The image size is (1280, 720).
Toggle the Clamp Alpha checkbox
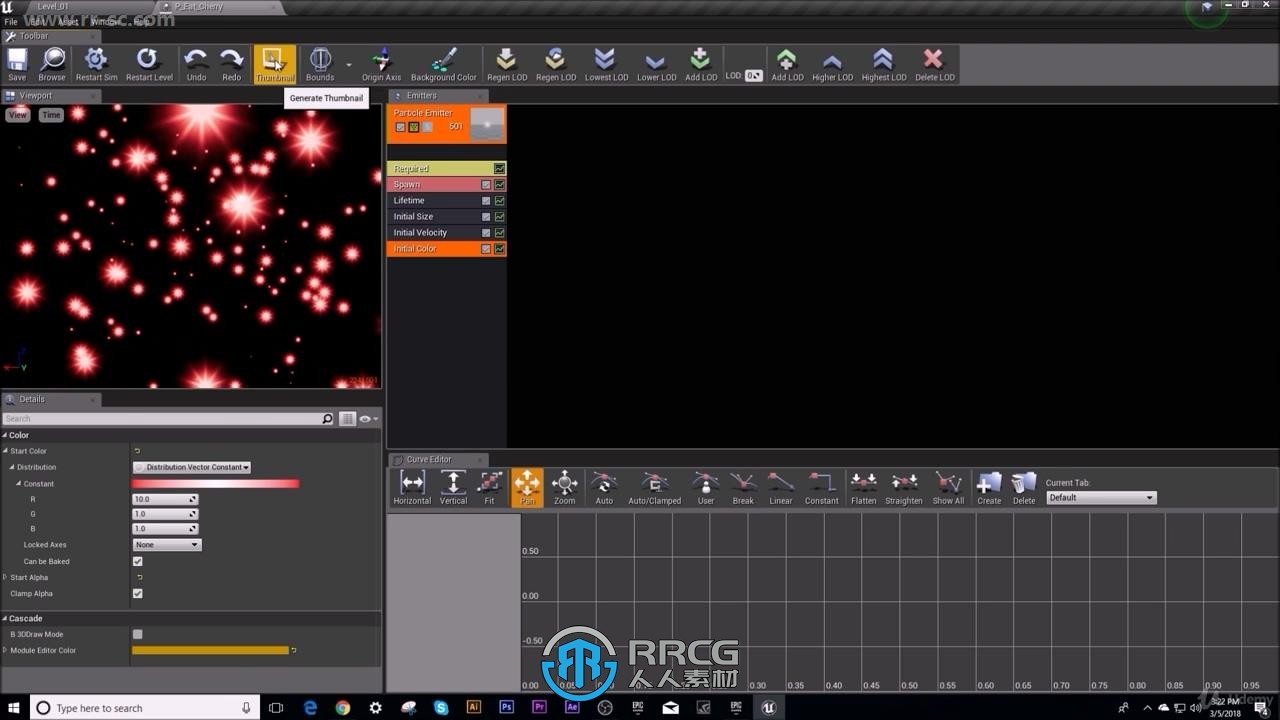138,593
